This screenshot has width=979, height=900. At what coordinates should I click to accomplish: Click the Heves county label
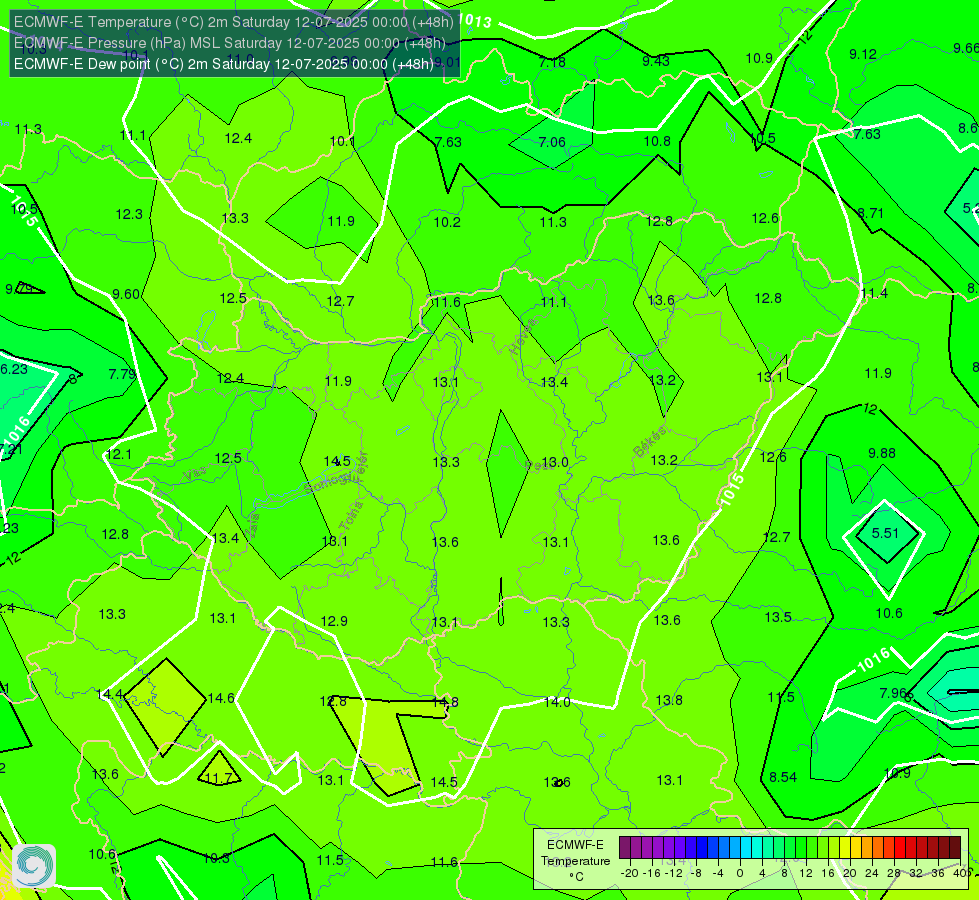point(523,336)
